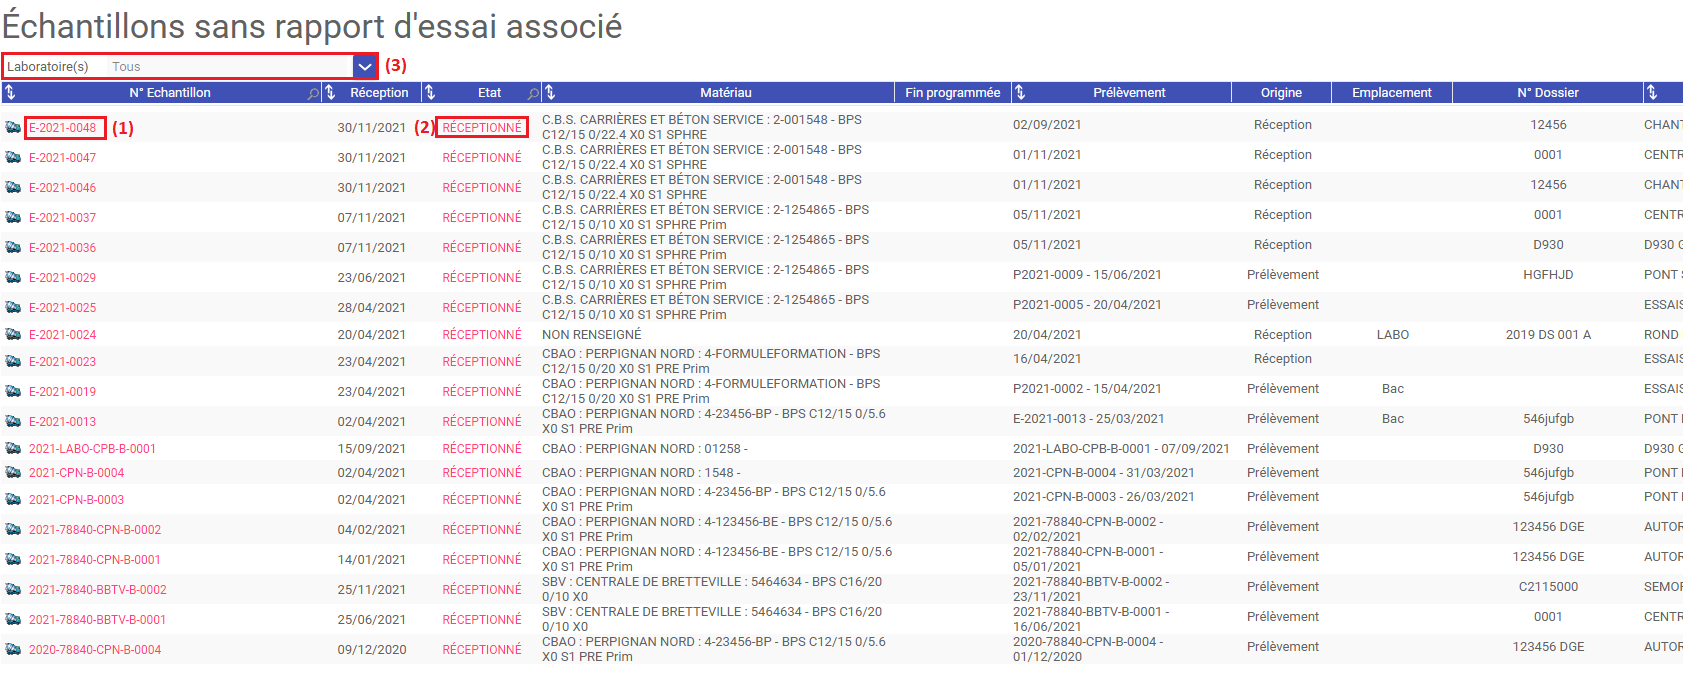This screenshot has width=1683, height=678.
Task: Click dossier C2115000
Action: pyautogui.click(x=1548, y=587)
